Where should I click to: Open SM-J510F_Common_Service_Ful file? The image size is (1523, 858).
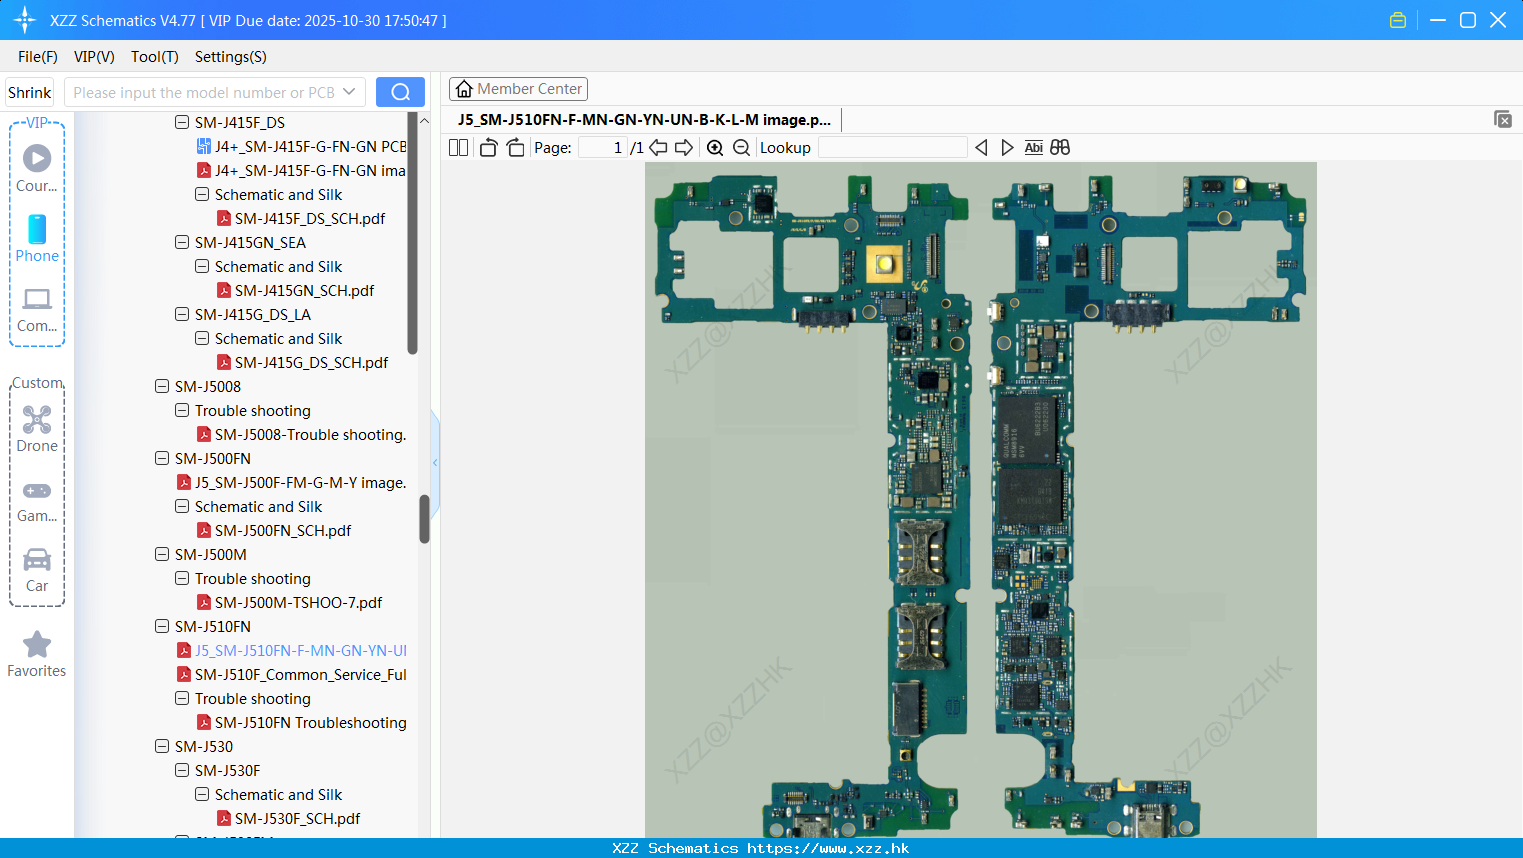click(291, 674)
